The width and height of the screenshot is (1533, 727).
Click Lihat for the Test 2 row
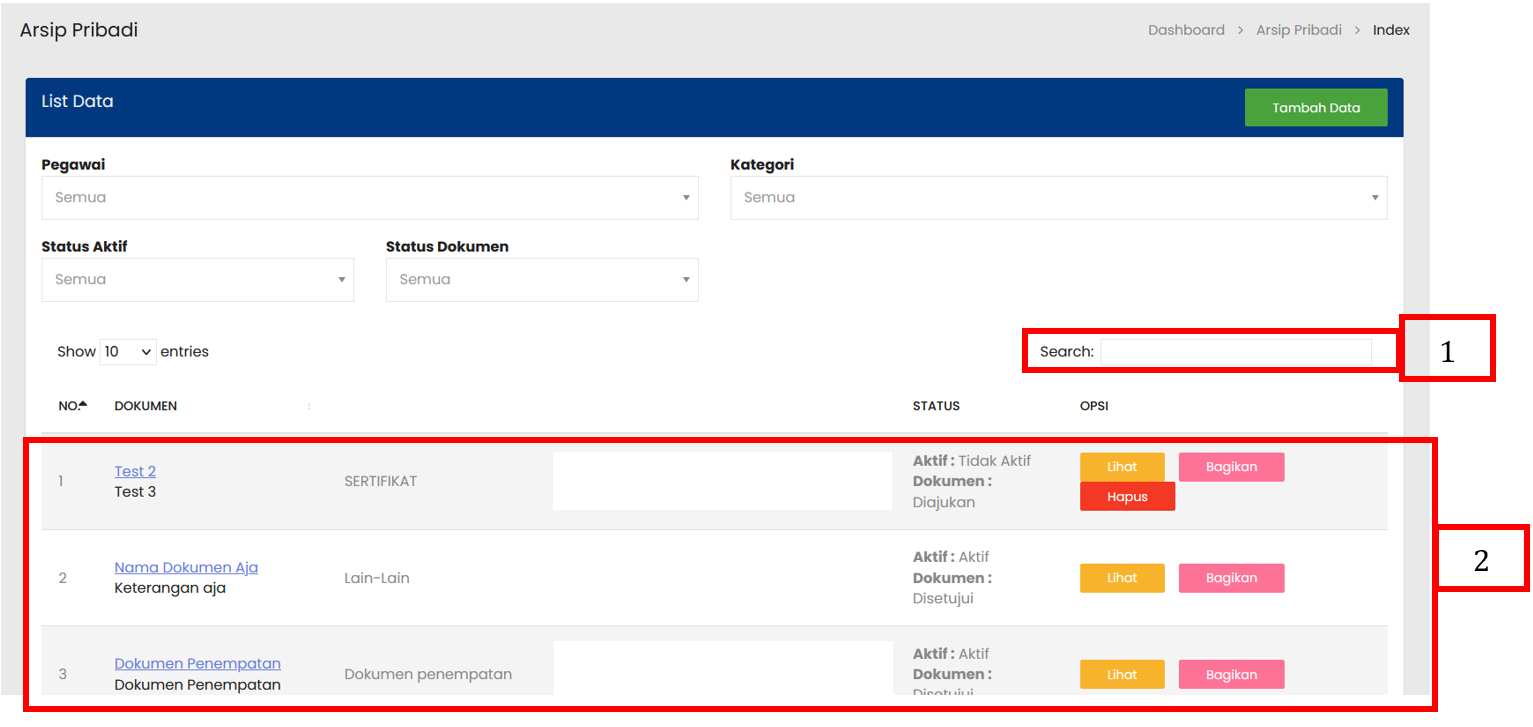pyautogui.click(x=1122, y=467)
